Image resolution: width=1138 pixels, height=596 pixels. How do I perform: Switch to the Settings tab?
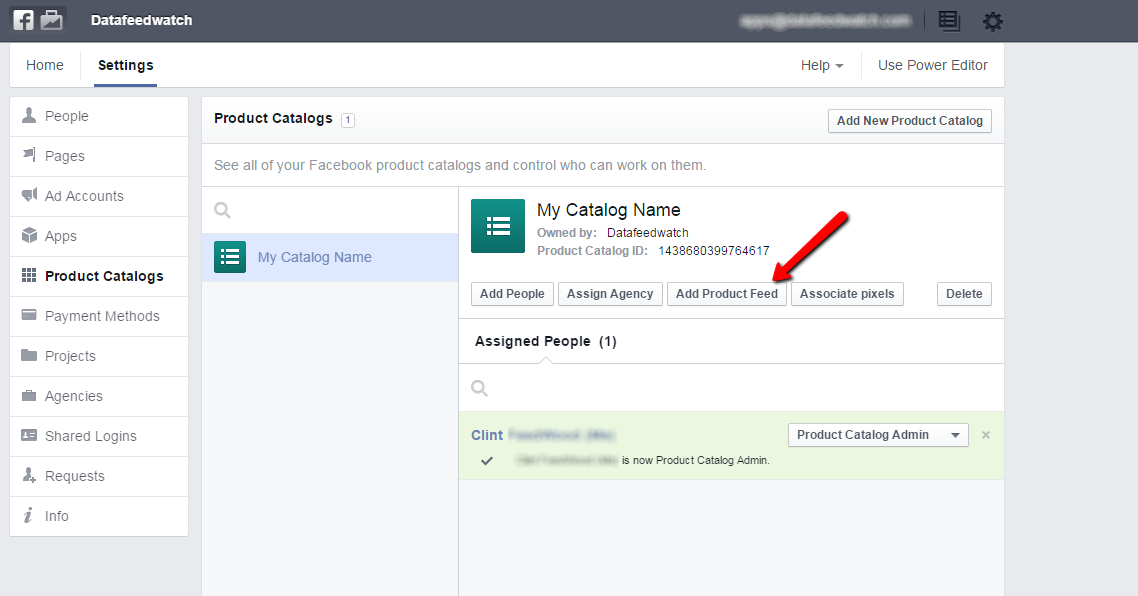point(126,65)
